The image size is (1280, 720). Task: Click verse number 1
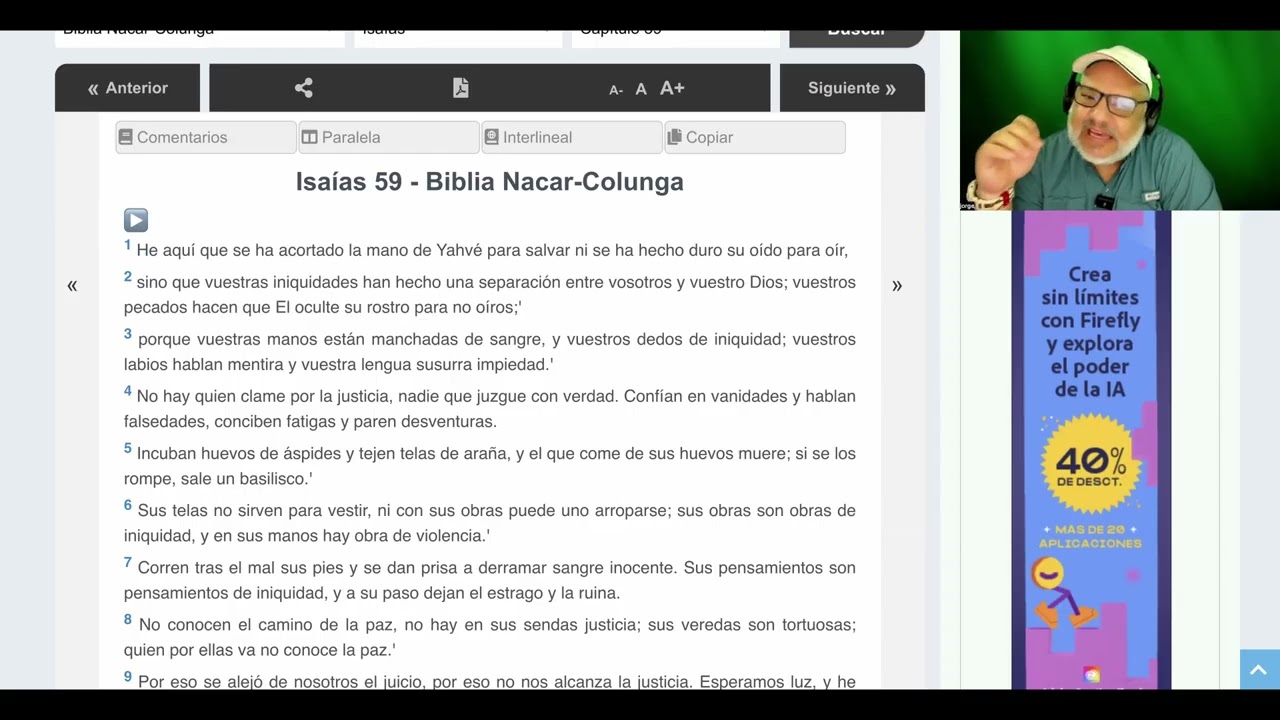(128, 245)
